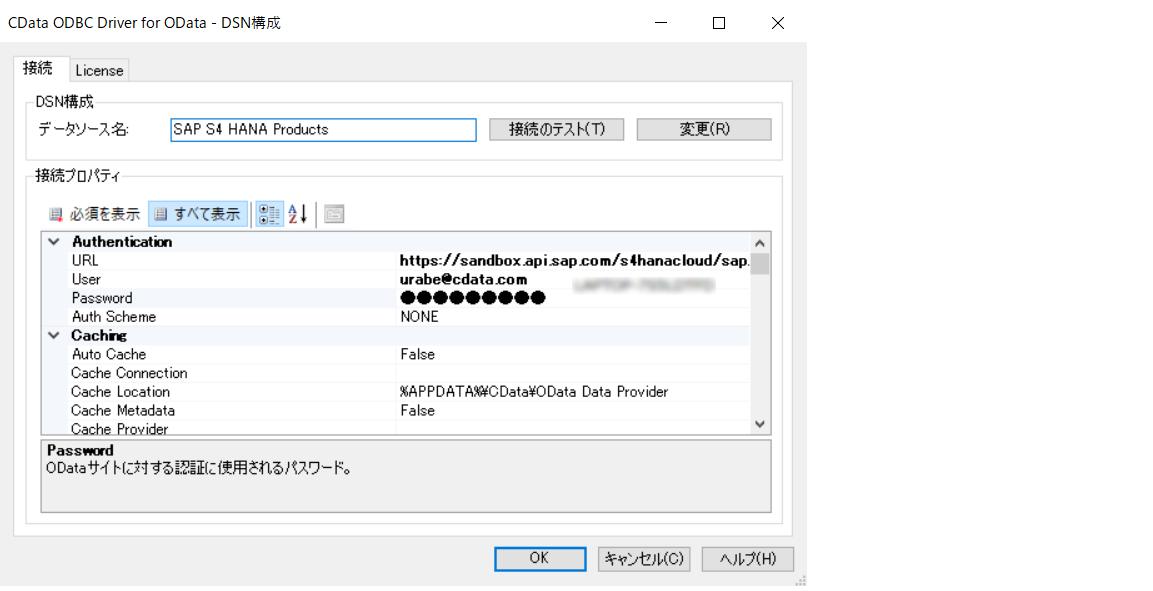Minimize the DSN構成 window
The width and height of the screenshot is (1153, 591).
pos(661,23)
